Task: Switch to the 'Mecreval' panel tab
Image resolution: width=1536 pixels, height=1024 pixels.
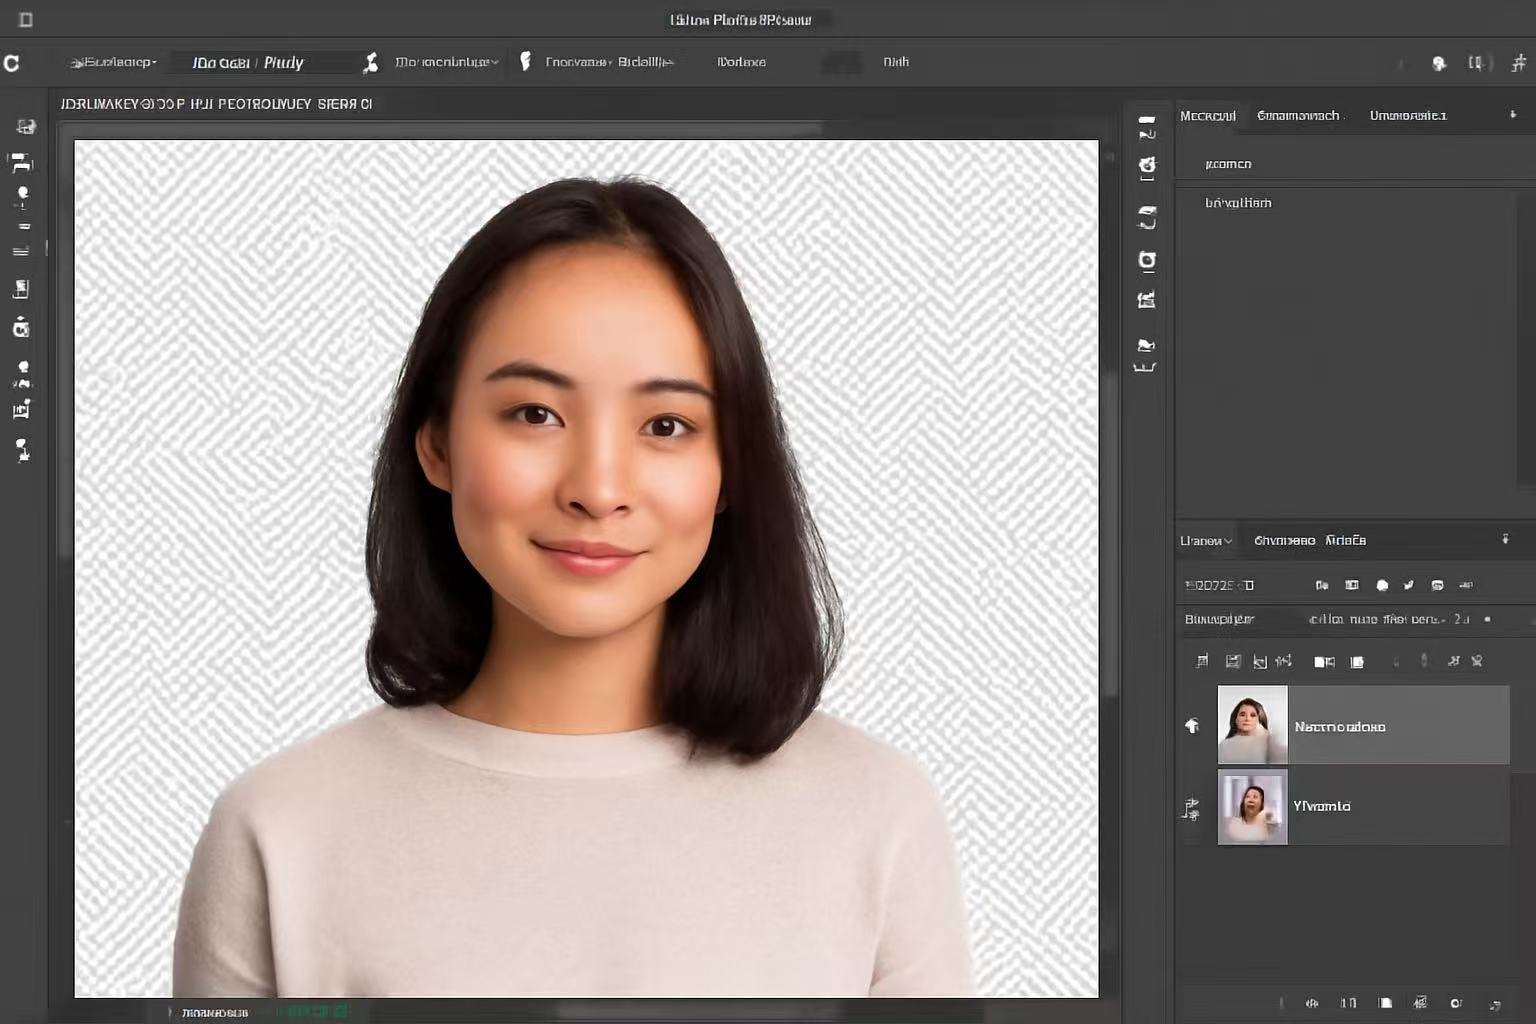Action: pyautogui.click(x=1208, y=116)
